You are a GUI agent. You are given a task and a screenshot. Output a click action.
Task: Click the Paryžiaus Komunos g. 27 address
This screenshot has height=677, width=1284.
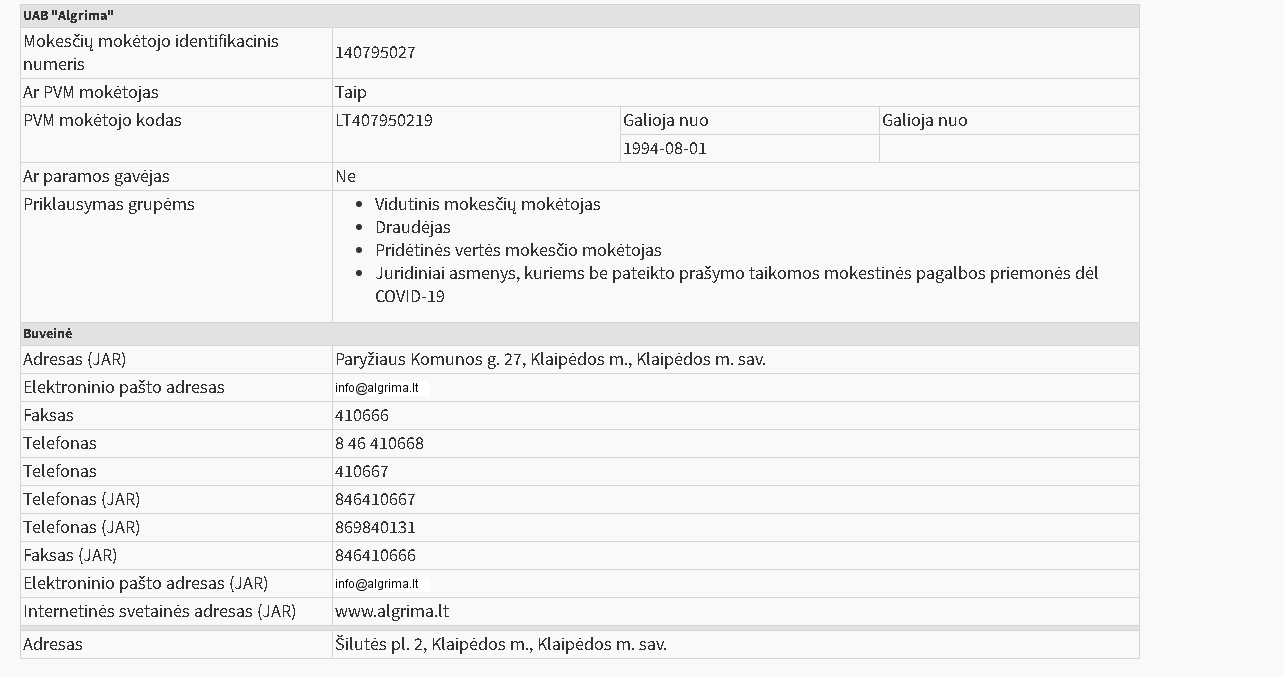550,360
